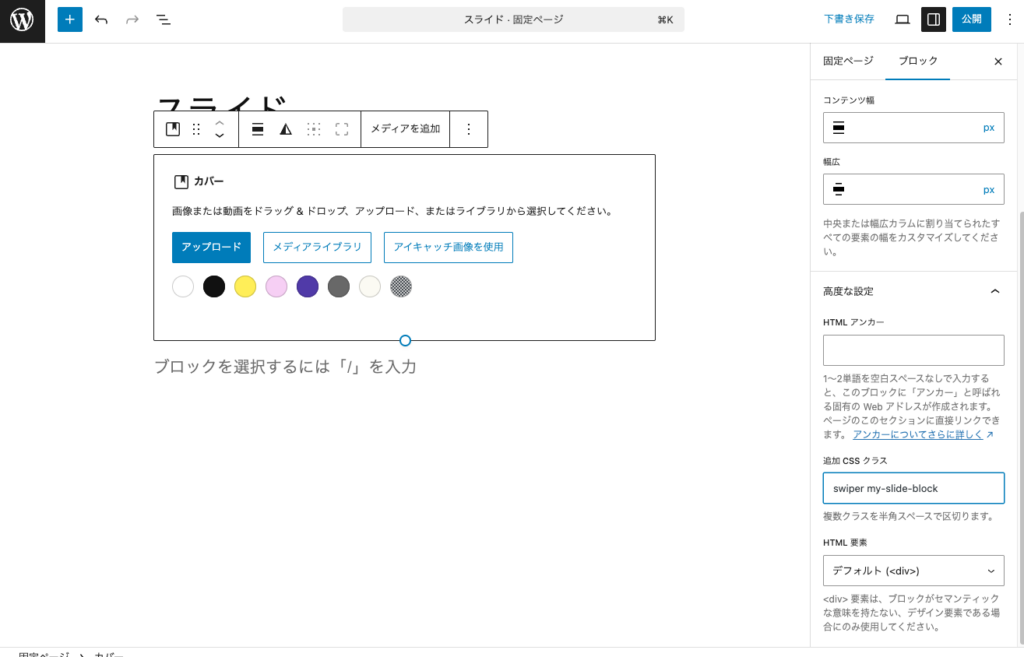Click the WordPress logo

21,19
